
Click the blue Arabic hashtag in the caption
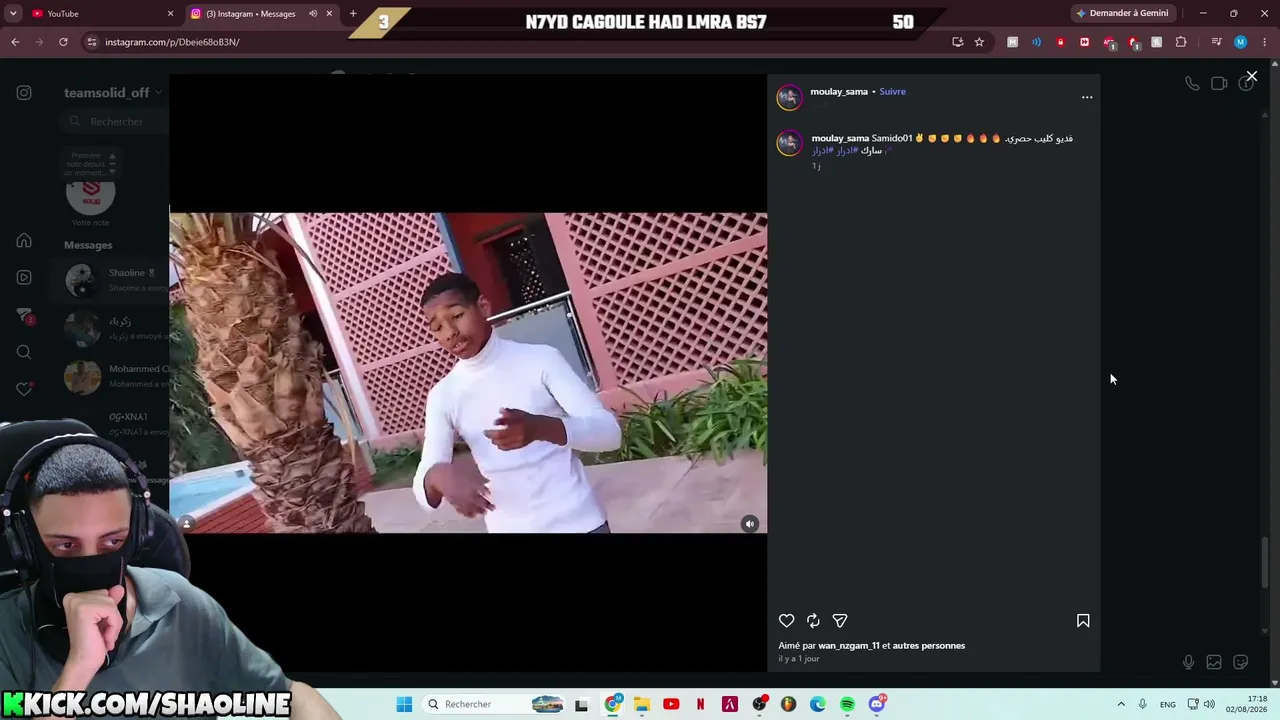pos(835,151)
